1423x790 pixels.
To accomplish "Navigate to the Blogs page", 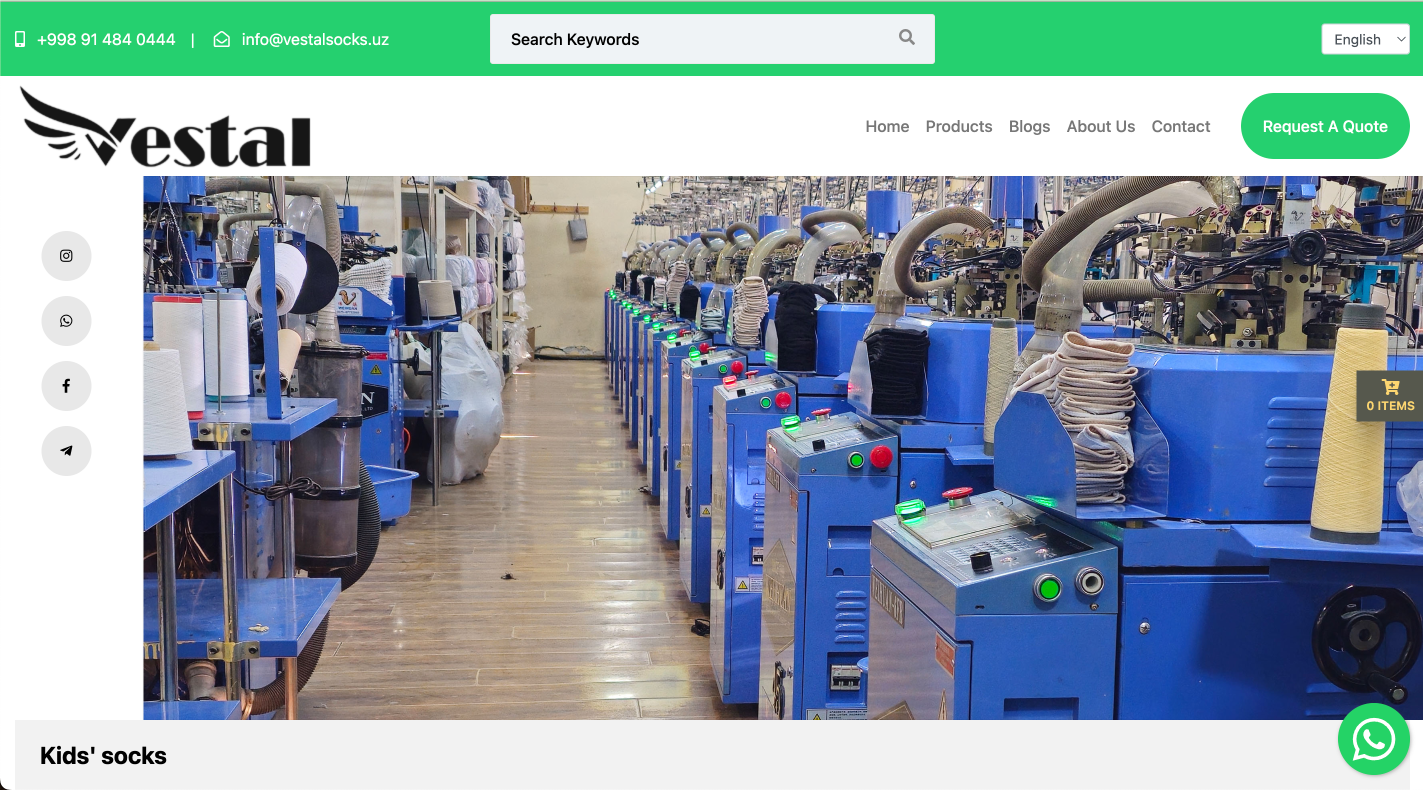I will 1029,127.
